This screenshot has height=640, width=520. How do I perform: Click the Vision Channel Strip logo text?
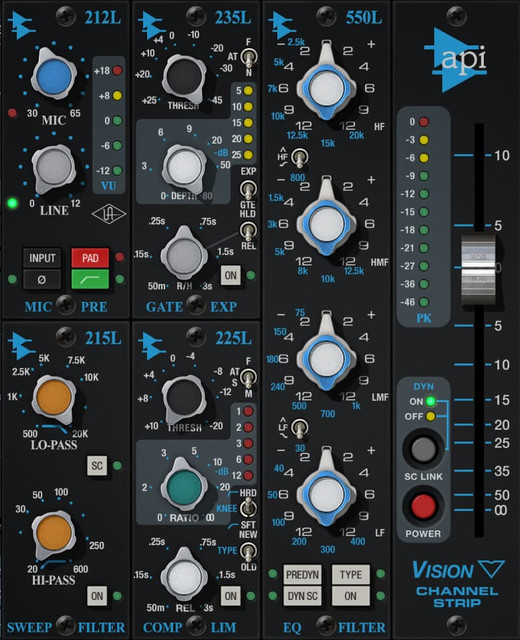coord(458,584)
